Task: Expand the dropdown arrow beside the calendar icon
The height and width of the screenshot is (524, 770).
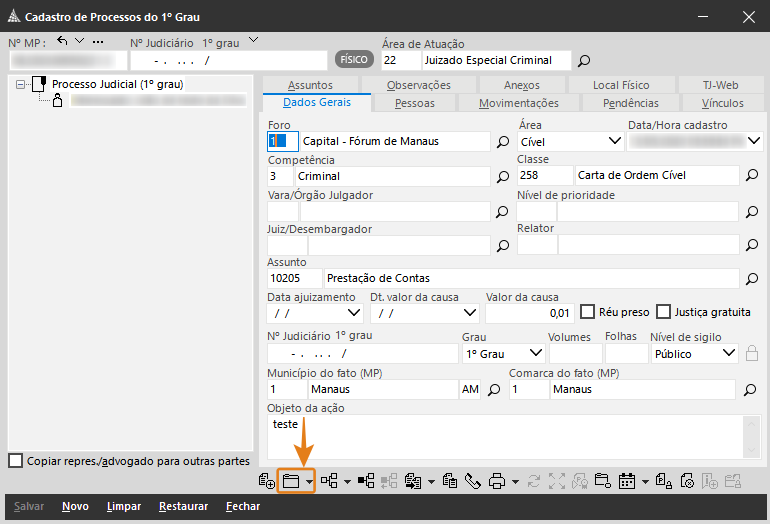Action: coord(645,482)
